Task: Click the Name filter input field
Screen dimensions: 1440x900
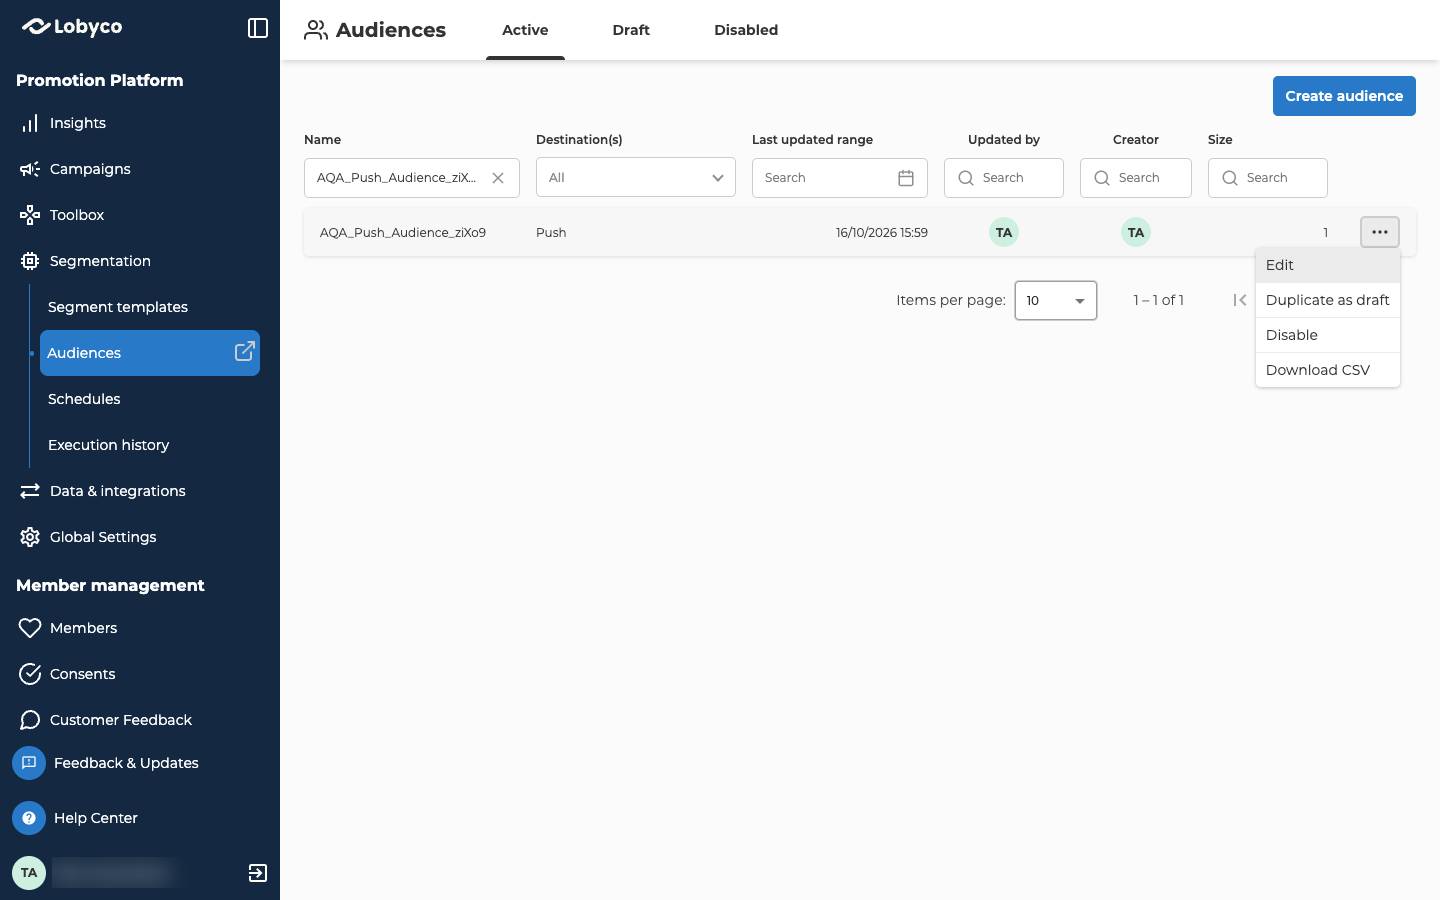Action: 412,178
